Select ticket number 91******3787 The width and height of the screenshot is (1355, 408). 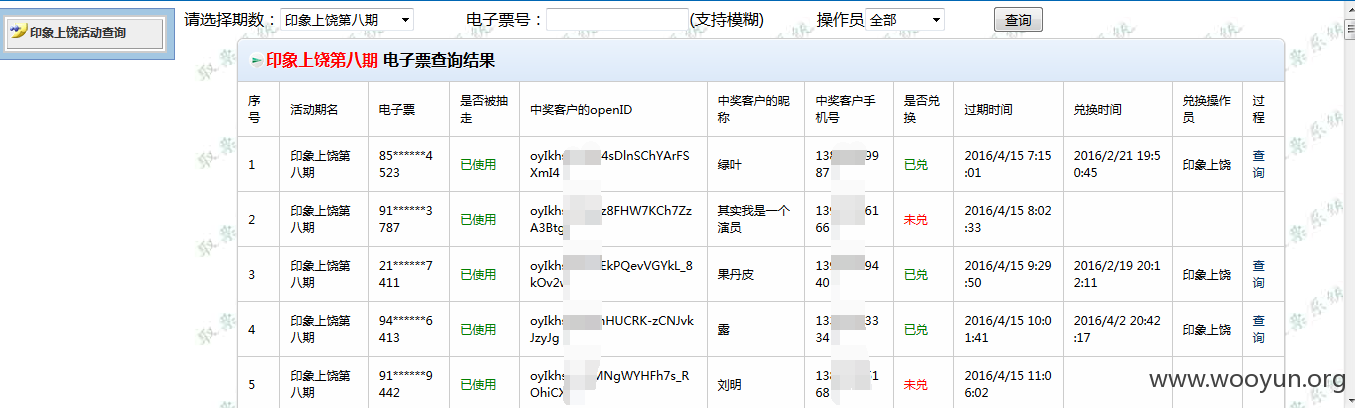[406, 219]
